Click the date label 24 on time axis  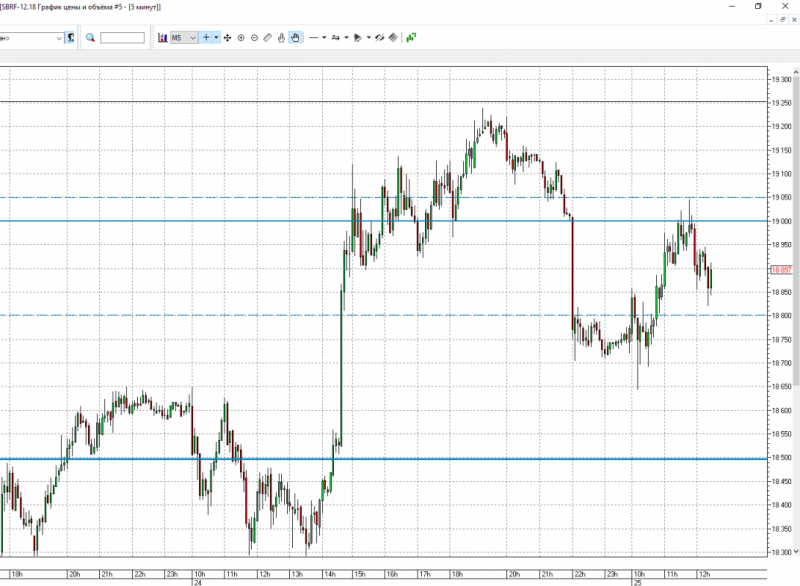(x=198, y=582)
